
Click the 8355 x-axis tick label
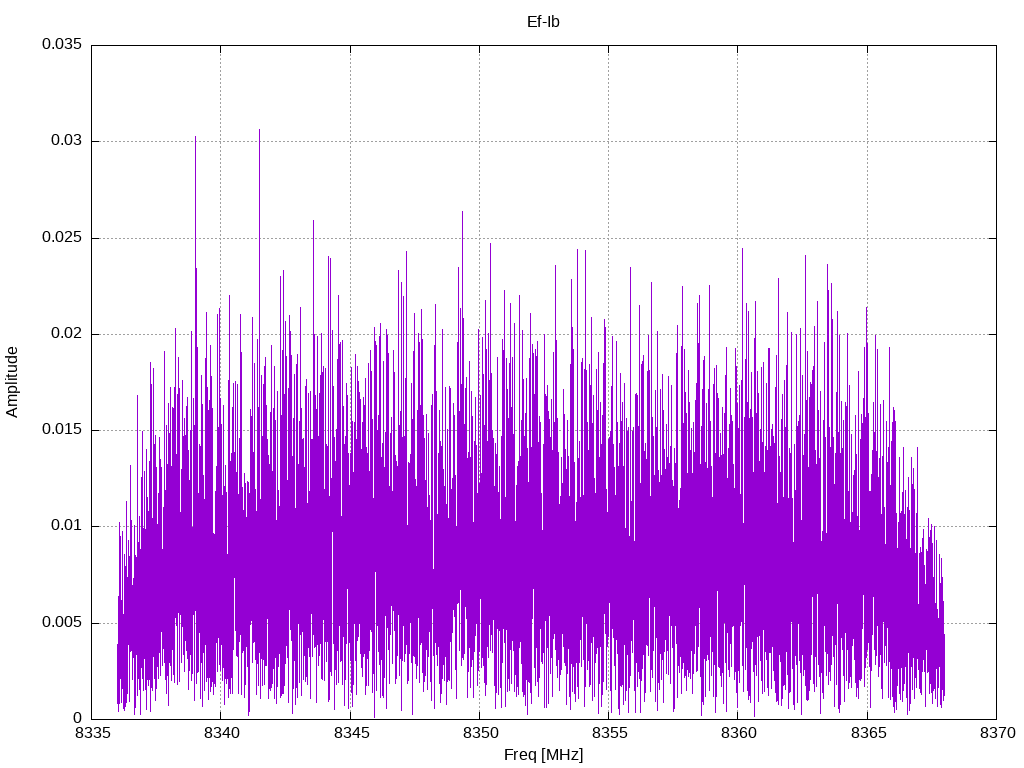tap(609, 733)
